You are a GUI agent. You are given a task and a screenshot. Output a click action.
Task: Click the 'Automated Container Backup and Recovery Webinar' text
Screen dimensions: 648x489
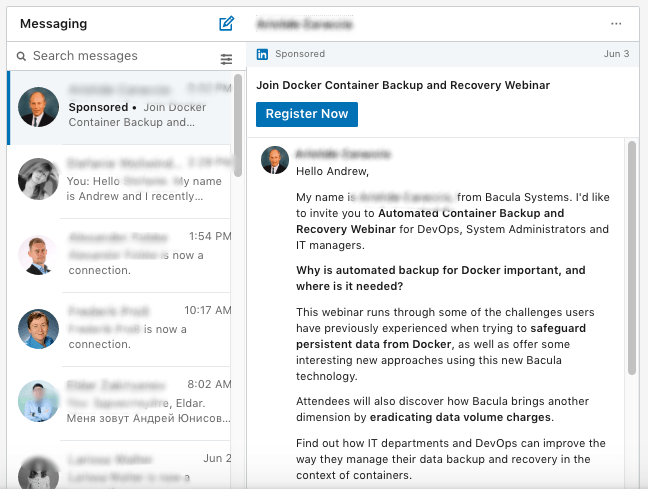click(x=430, y=221)
